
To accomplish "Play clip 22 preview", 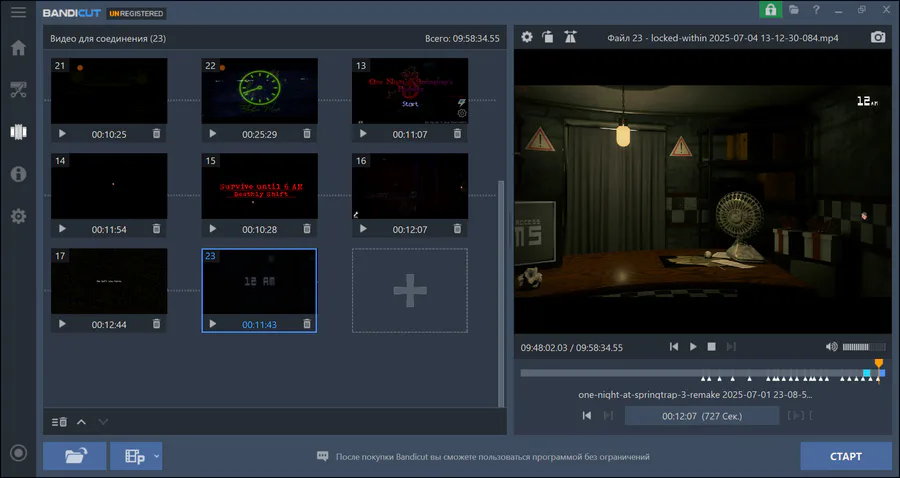I will (212, 134).
